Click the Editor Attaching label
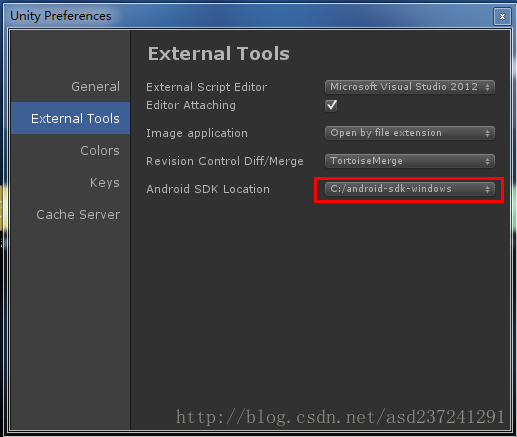The image size is (517, 437). pos(191,105)
